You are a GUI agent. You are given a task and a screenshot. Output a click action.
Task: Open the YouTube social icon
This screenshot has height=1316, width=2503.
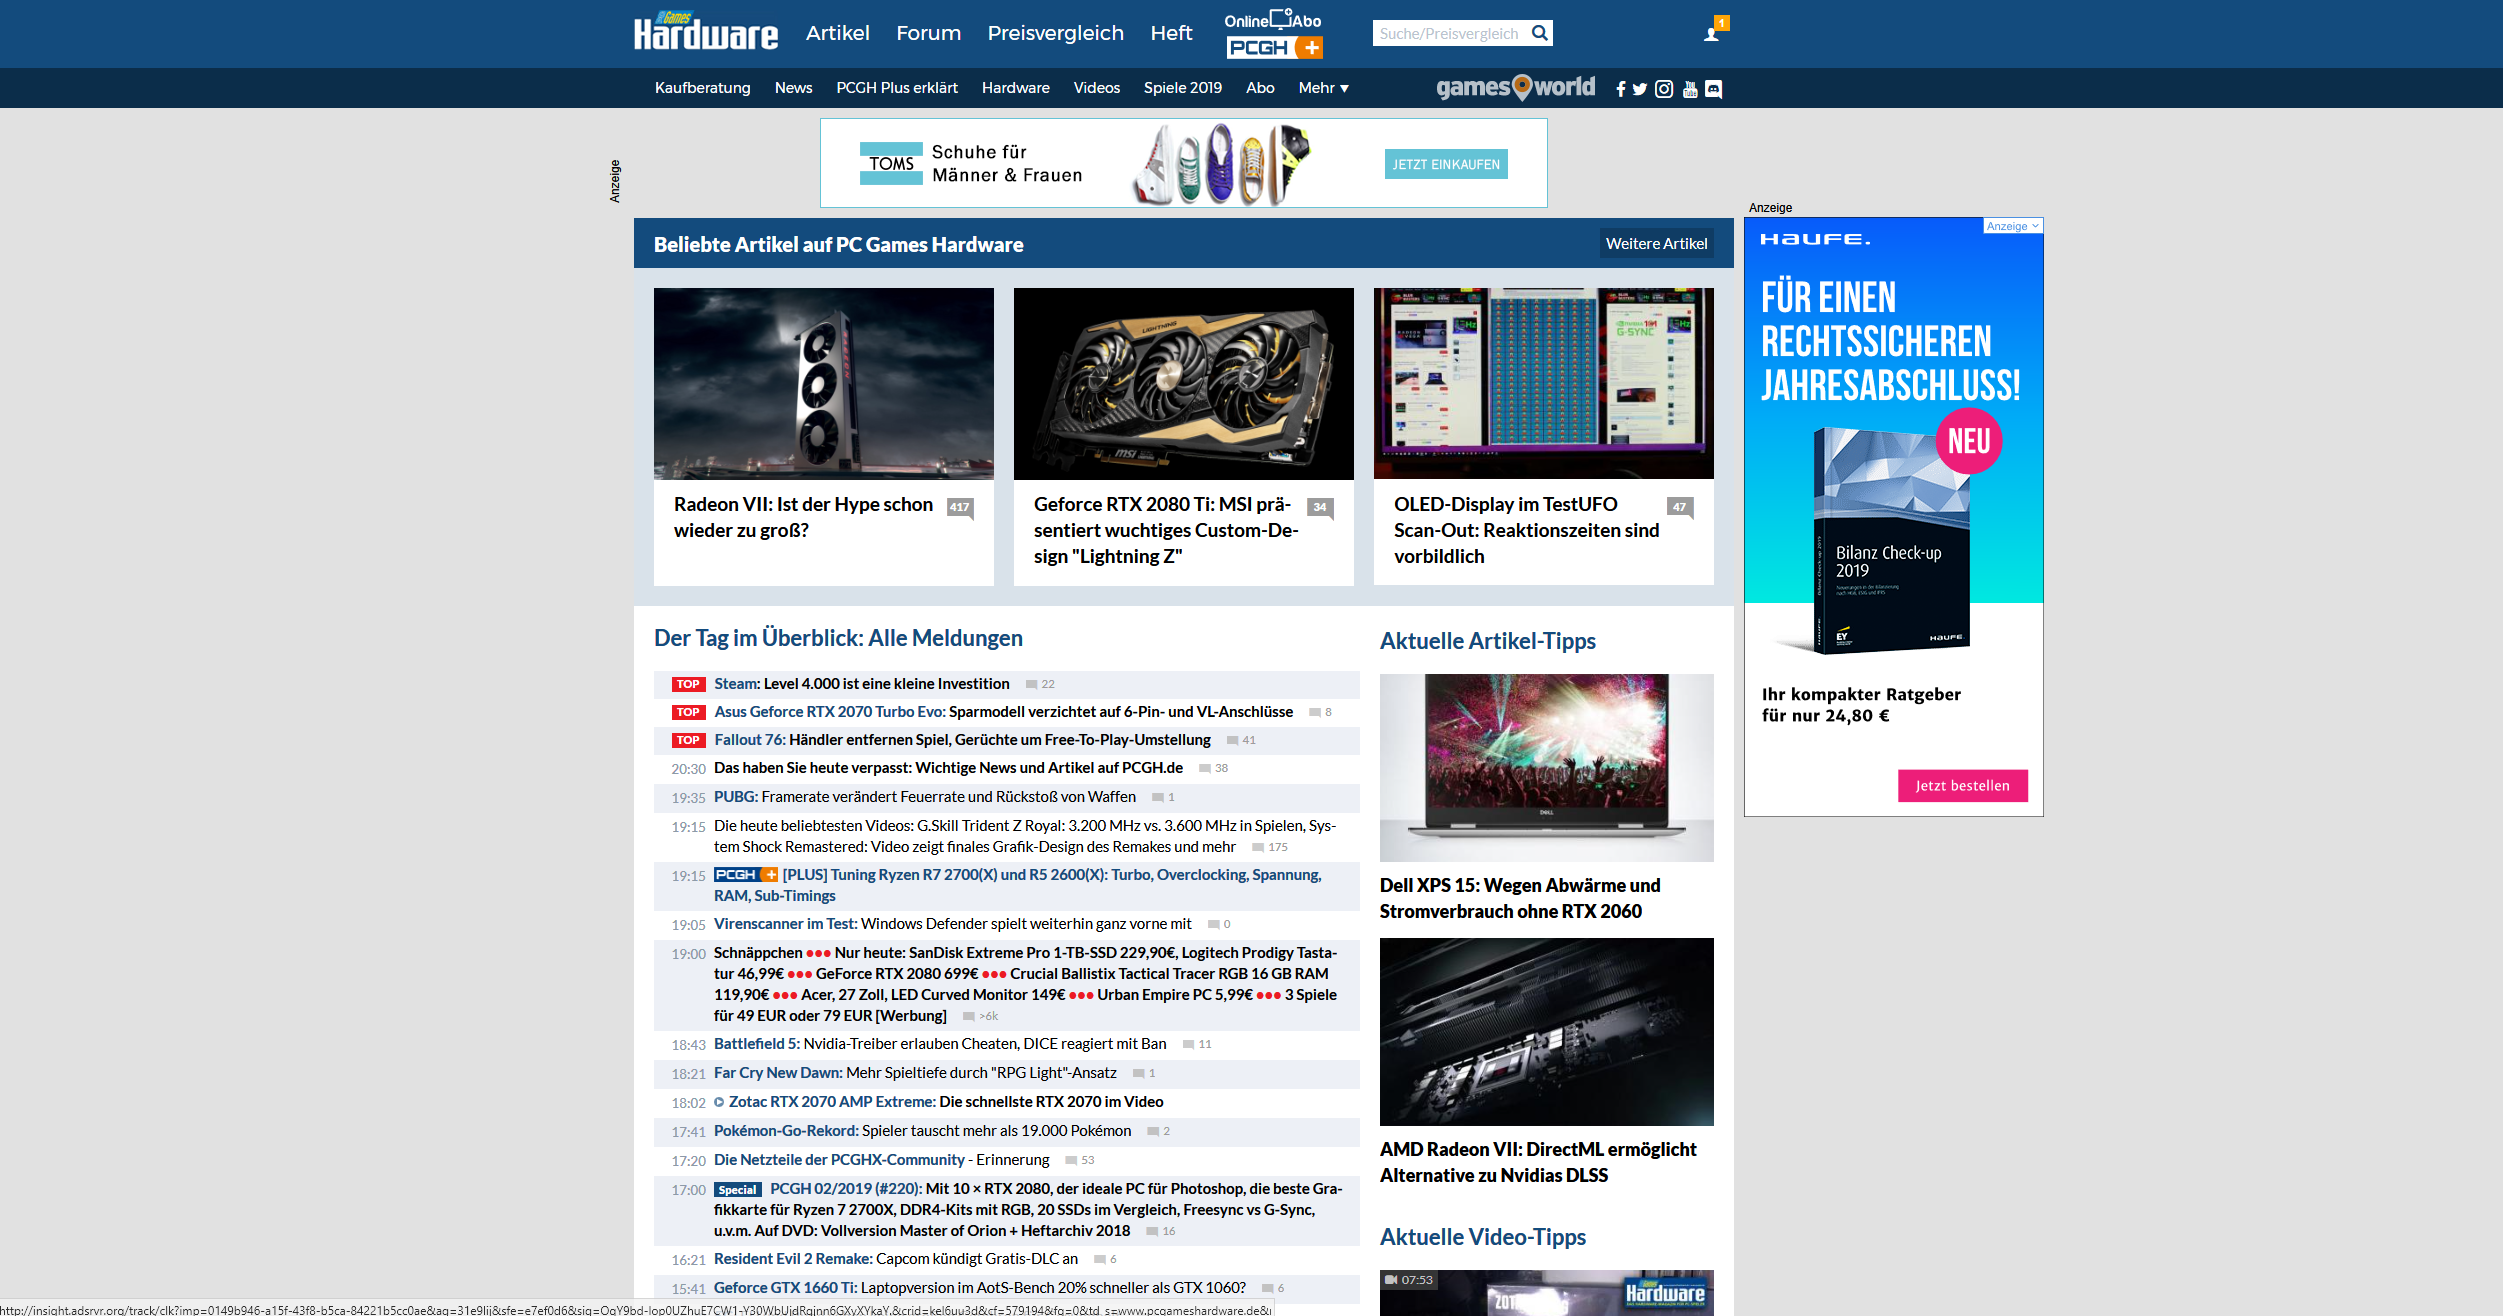(1690, 89)
